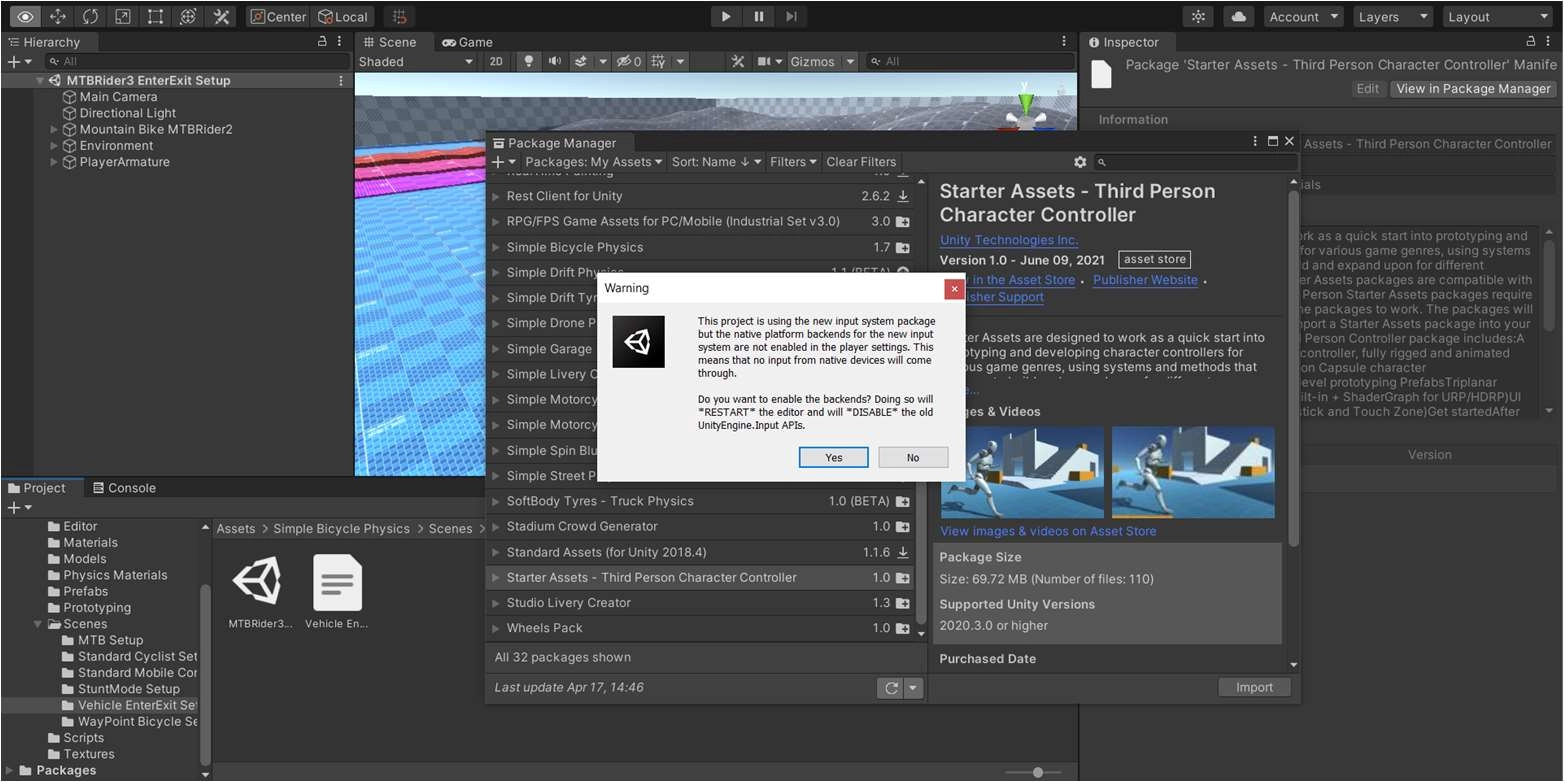Viewport: 1564px width, 782px height.
Task: Click Clear Filters in Package Manager
Action: click(x=861, y=161)
